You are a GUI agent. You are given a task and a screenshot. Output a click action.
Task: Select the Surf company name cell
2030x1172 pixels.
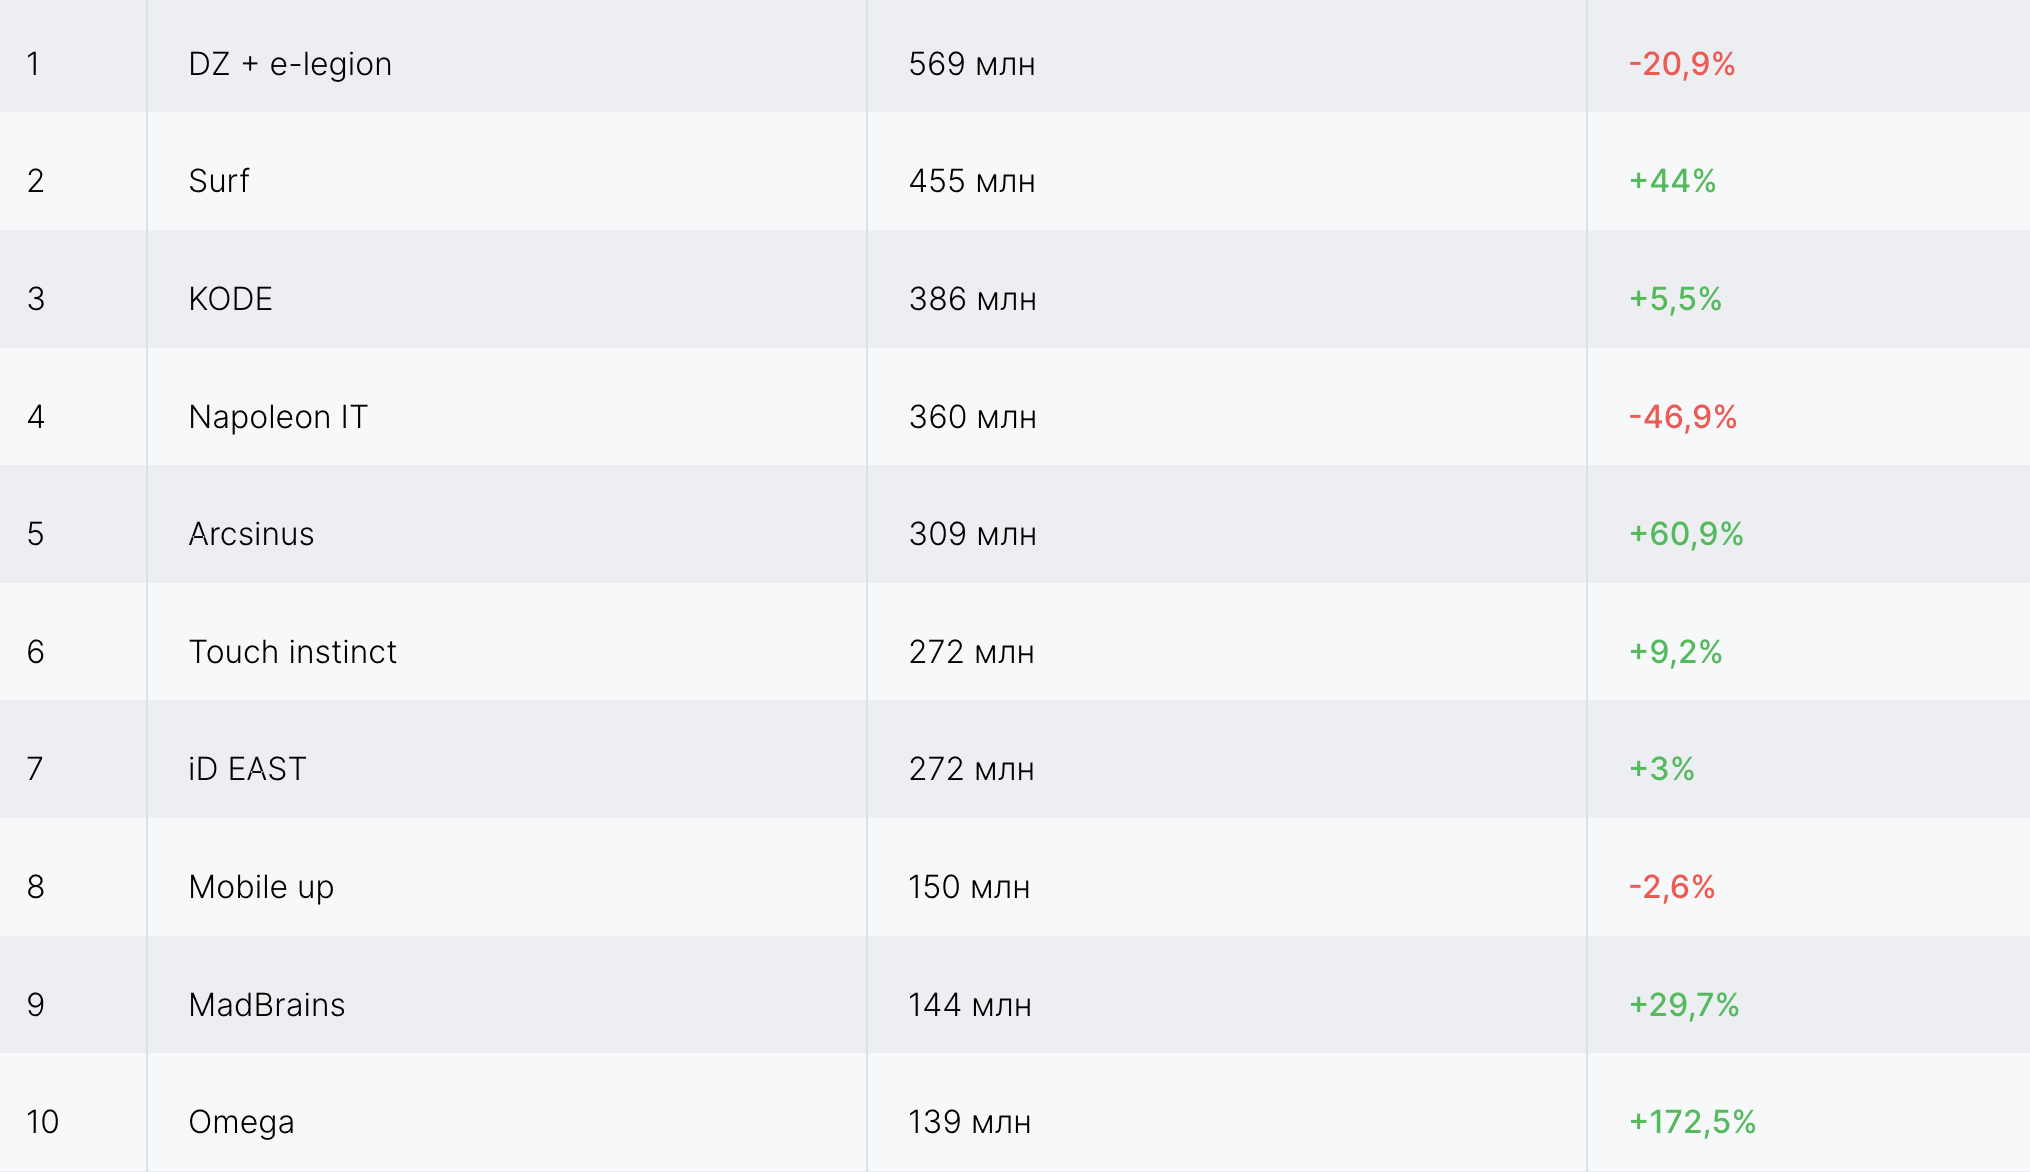(x=219, y=181)
